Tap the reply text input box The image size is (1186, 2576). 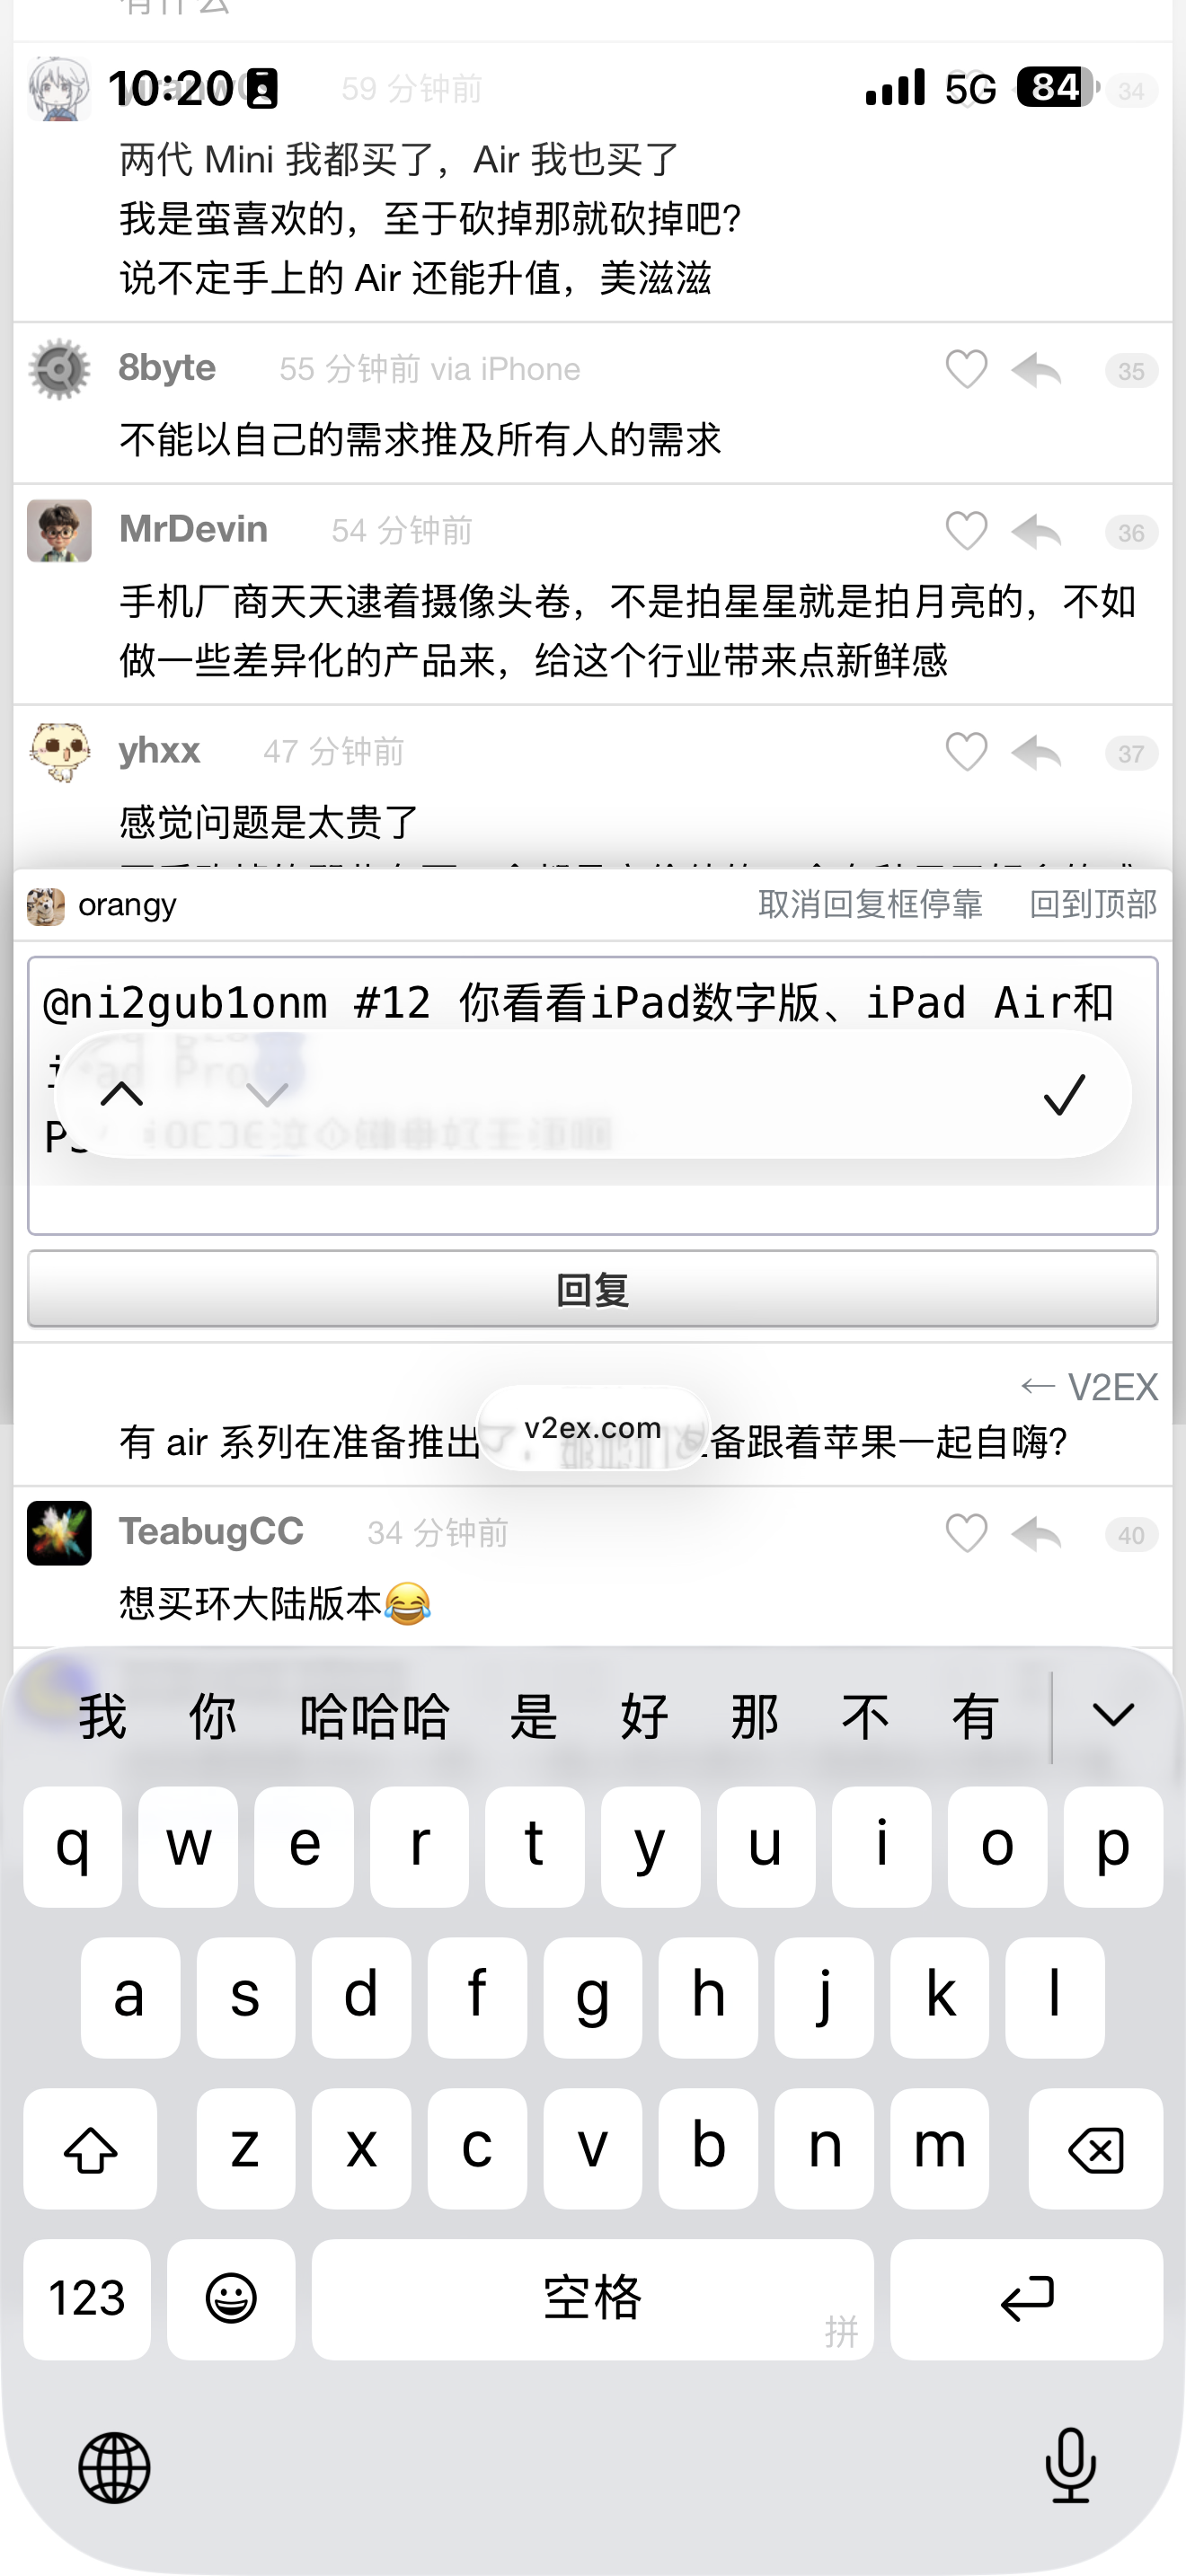pos(592,1096)
